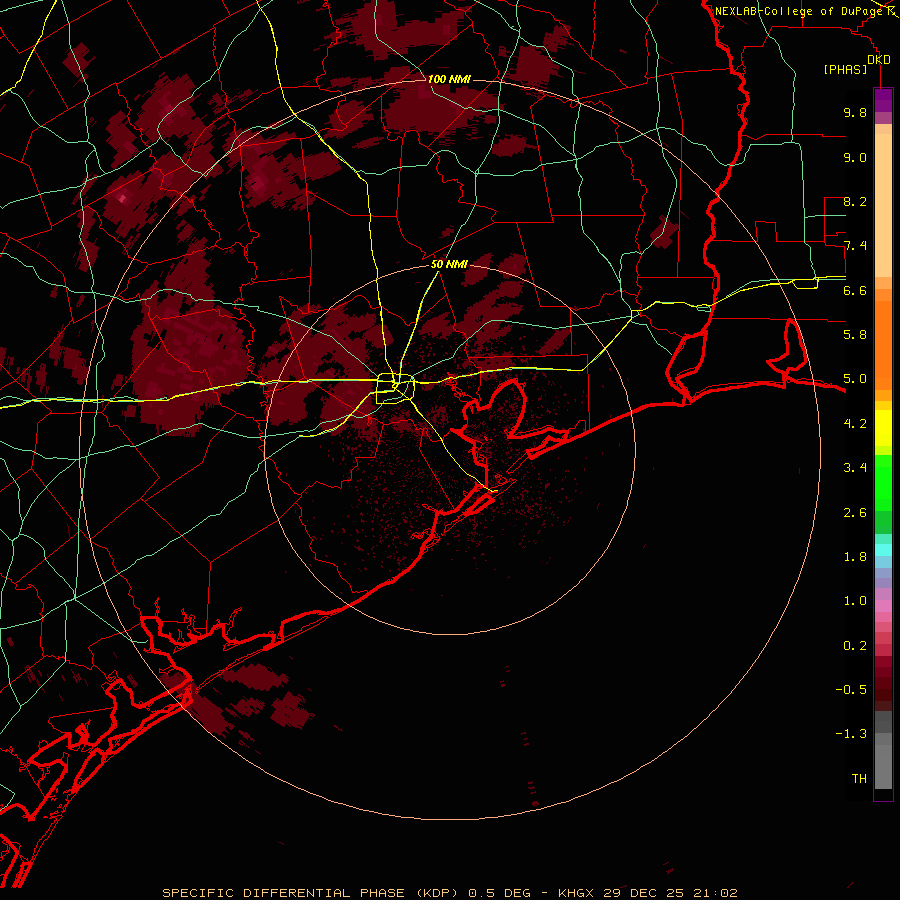
Task: Click the '50 NMI' range ring label
Action: click(449, 264)
